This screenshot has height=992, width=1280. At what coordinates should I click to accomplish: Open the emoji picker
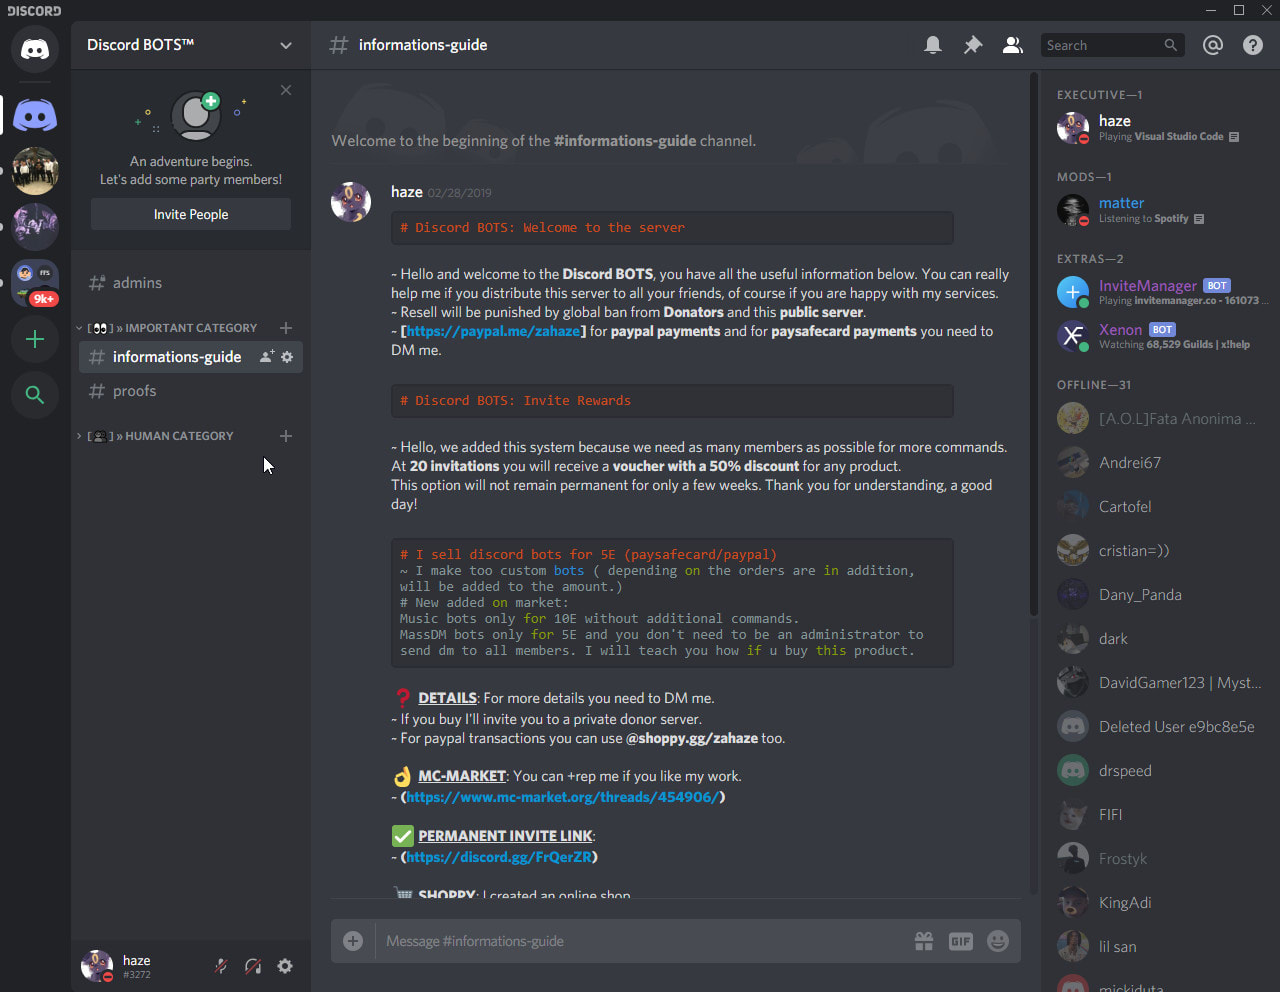998,941
